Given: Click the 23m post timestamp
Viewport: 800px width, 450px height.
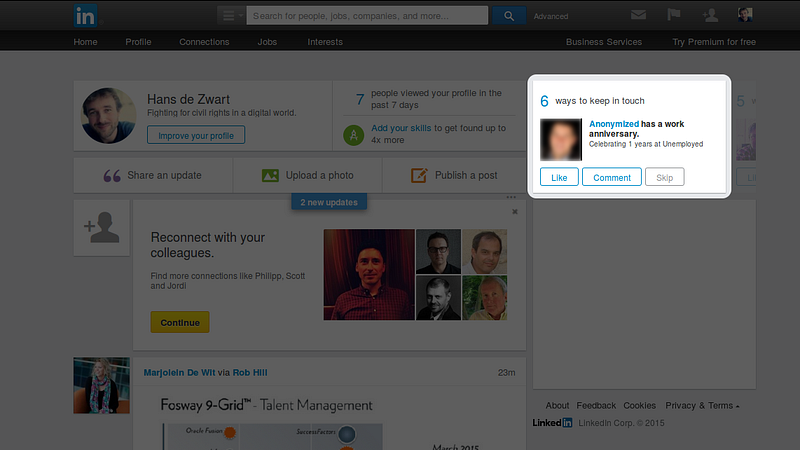Looking at the screenshot, I should [507, 373].
